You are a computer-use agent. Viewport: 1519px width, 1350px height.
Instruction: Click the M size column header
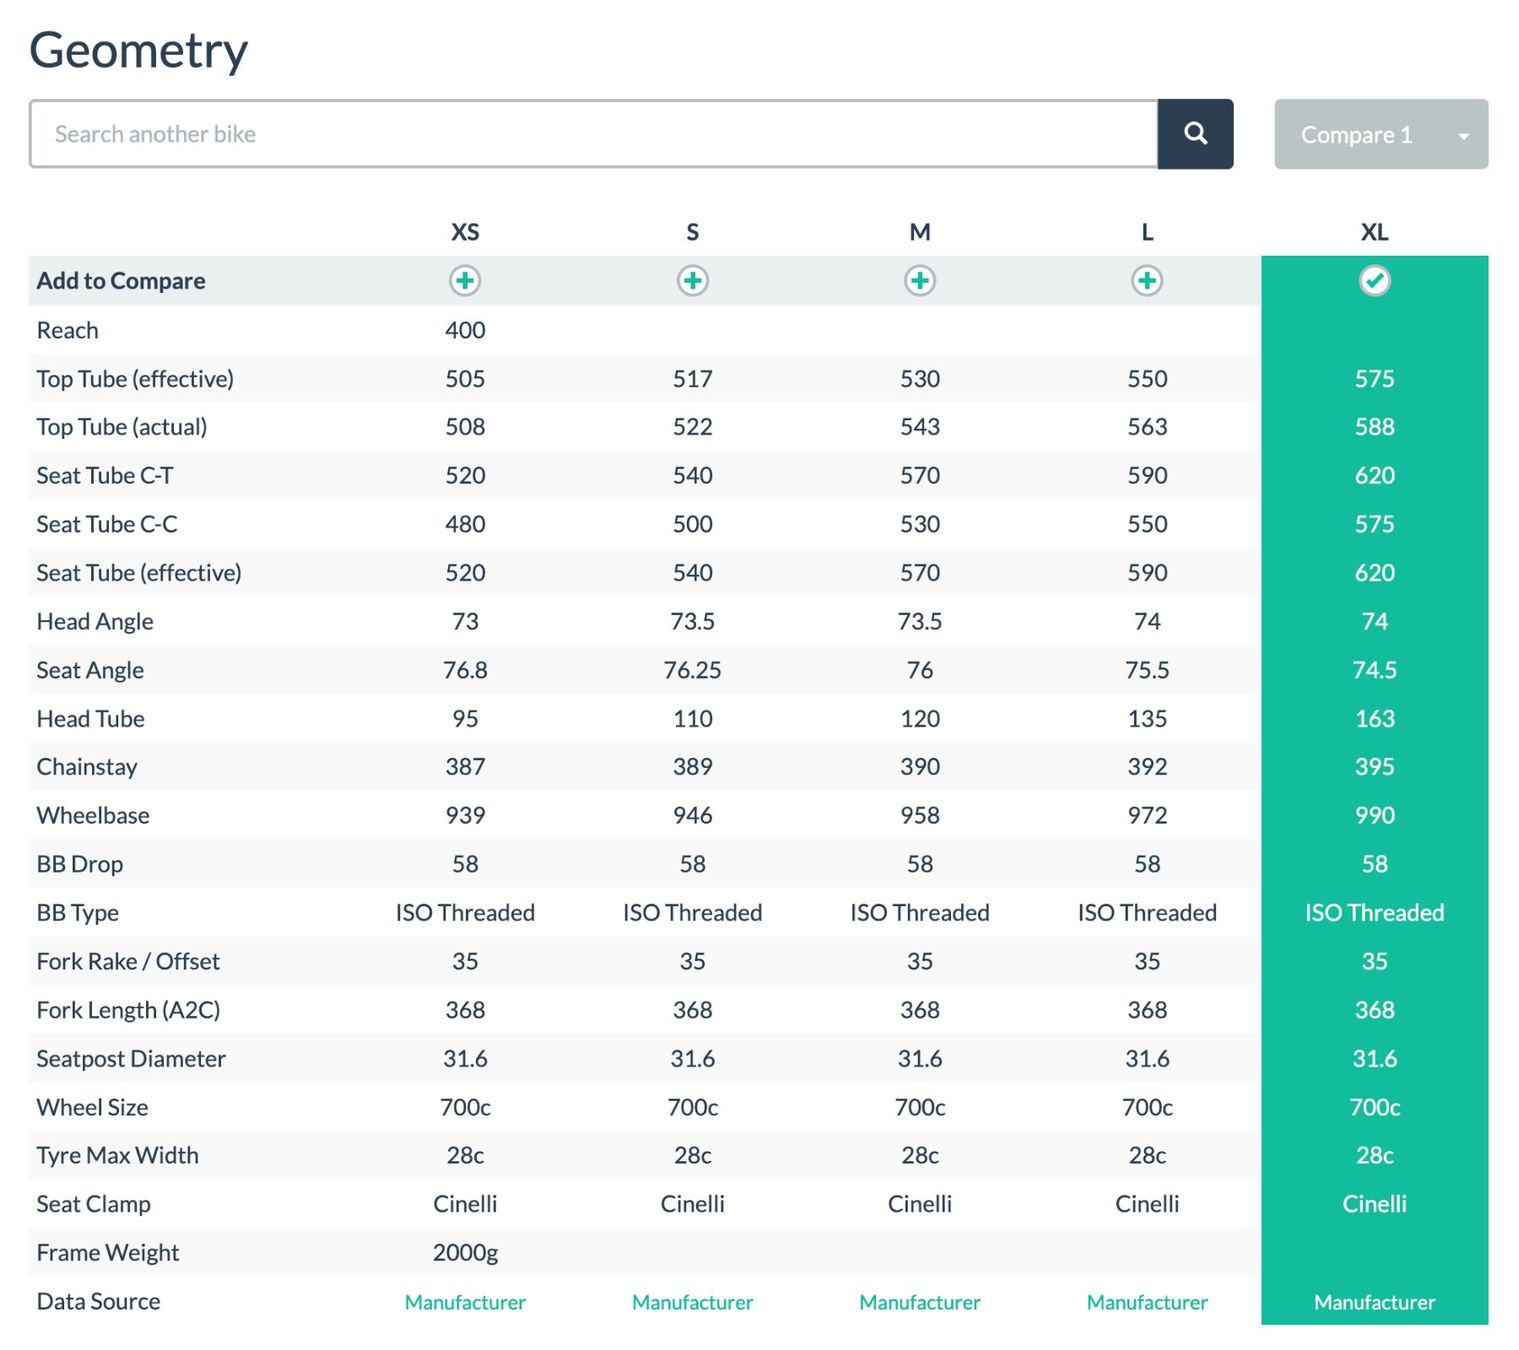(x=920, y=232)
